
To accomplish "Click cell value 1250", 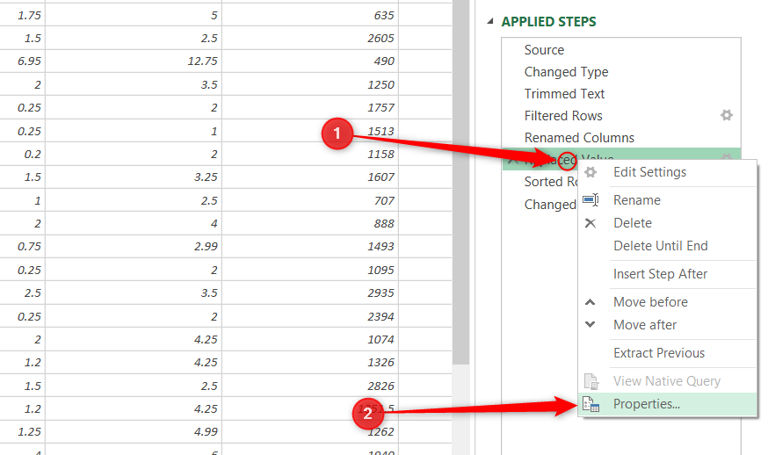I will (x=381, y=85).
